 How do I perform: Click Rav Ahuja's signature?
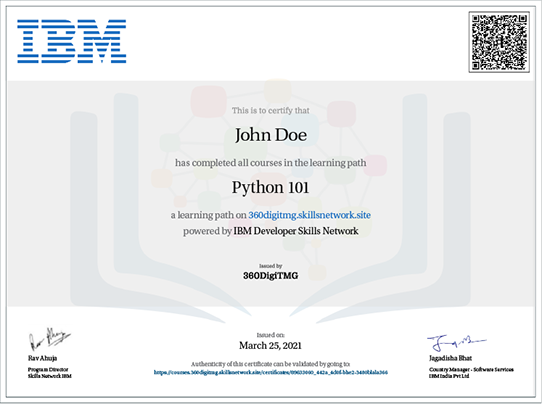pyautogui.click(x=49, y=339)
